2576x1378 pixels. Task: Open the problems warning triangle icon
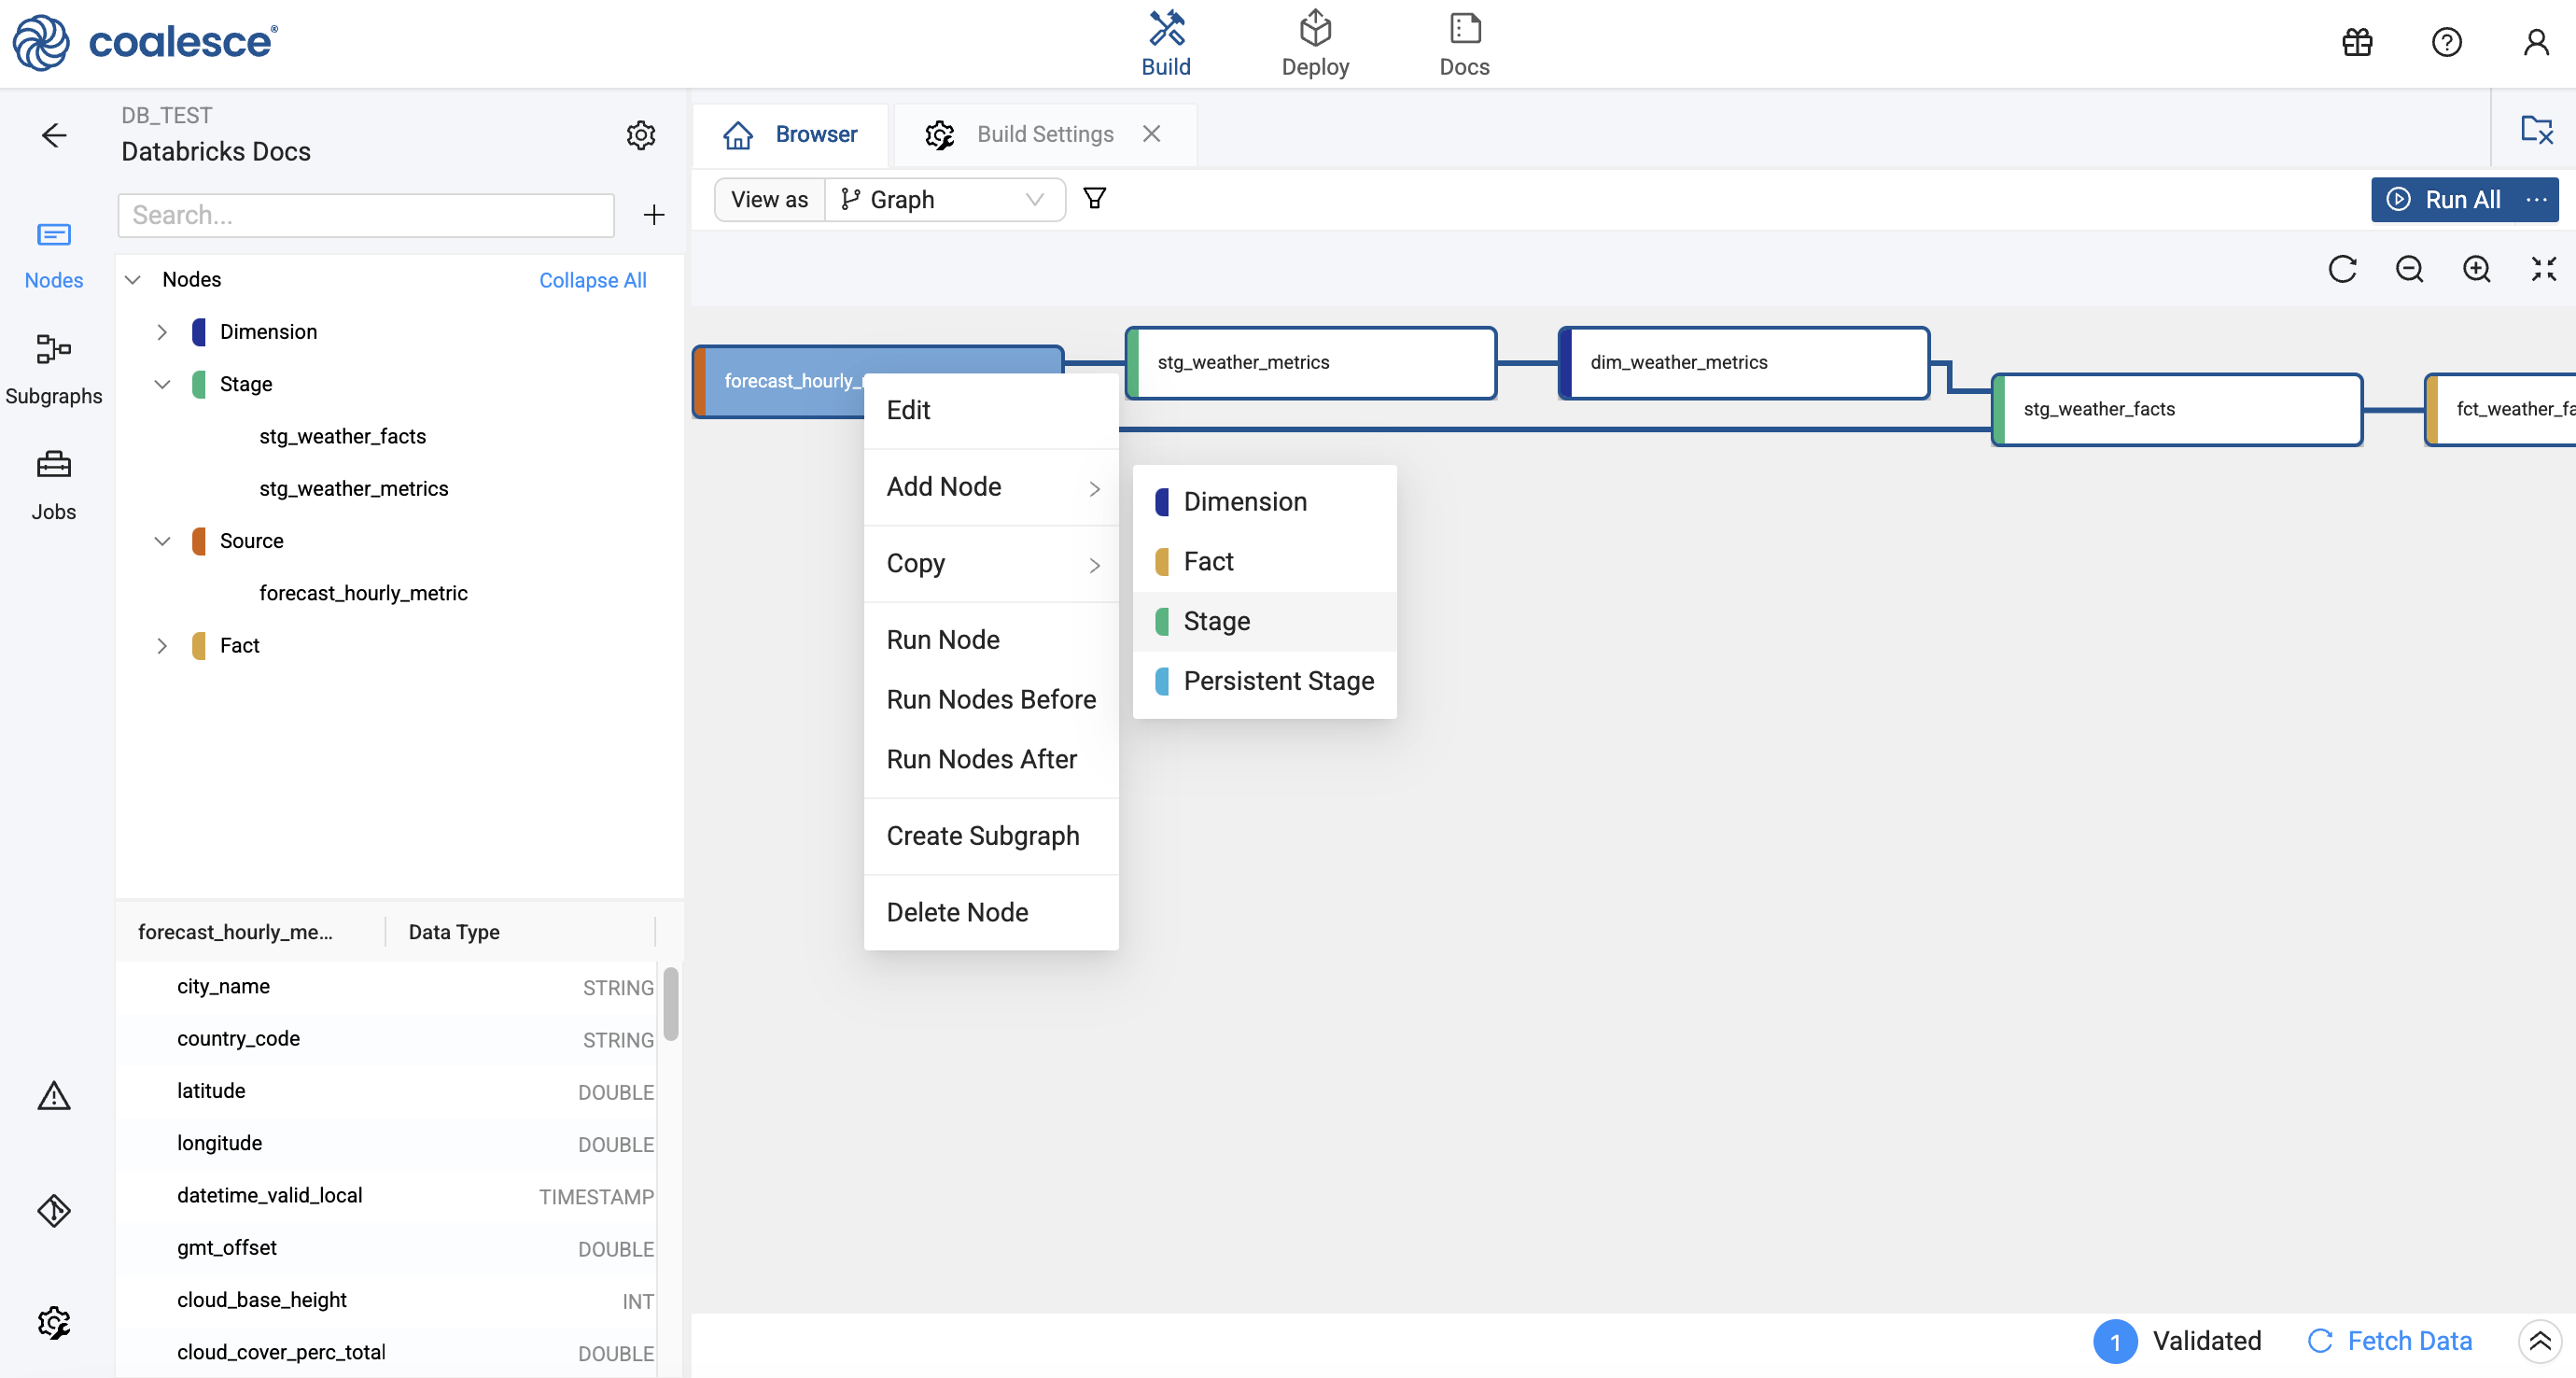(54, 1095)
